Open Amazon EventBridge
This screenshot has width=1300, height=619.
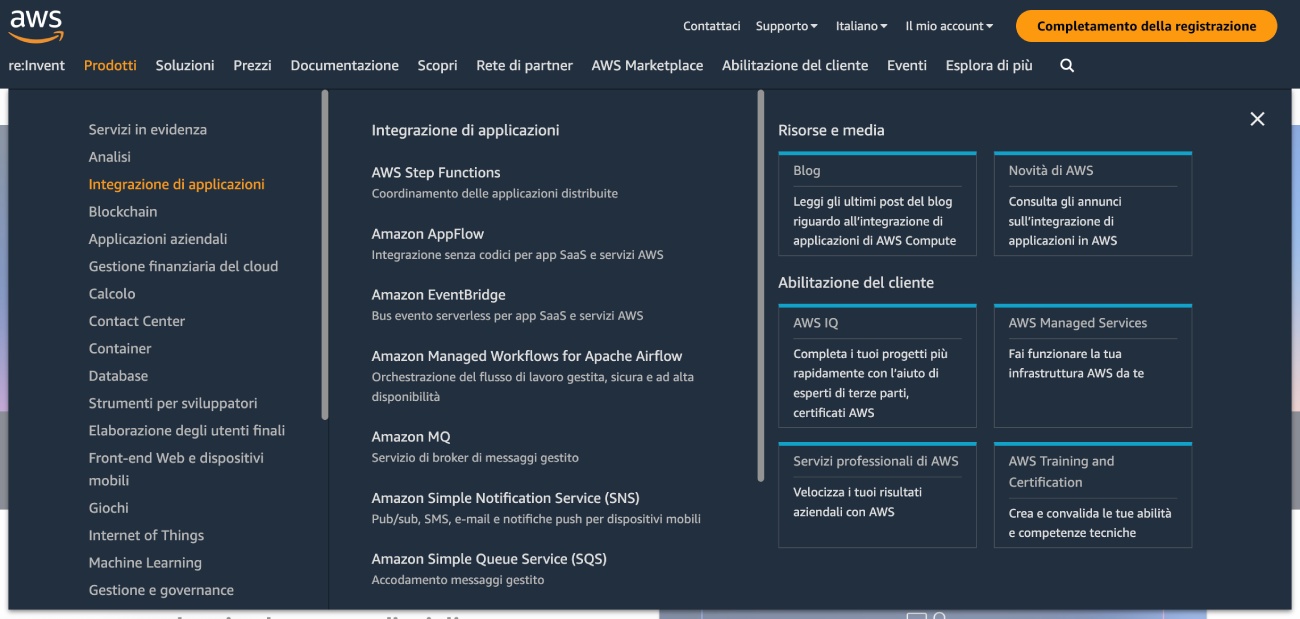(438, 295)
